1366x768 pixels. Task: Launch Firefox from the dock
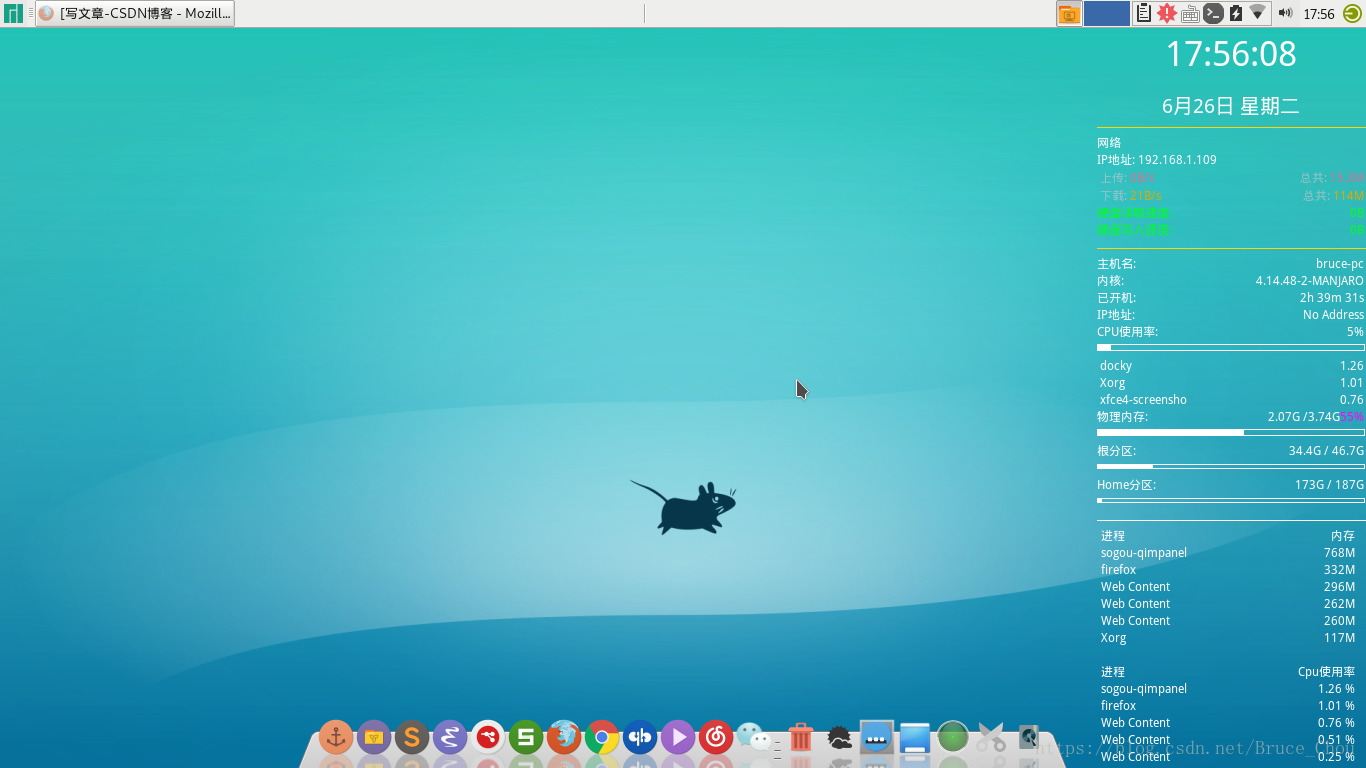(564, 738)
